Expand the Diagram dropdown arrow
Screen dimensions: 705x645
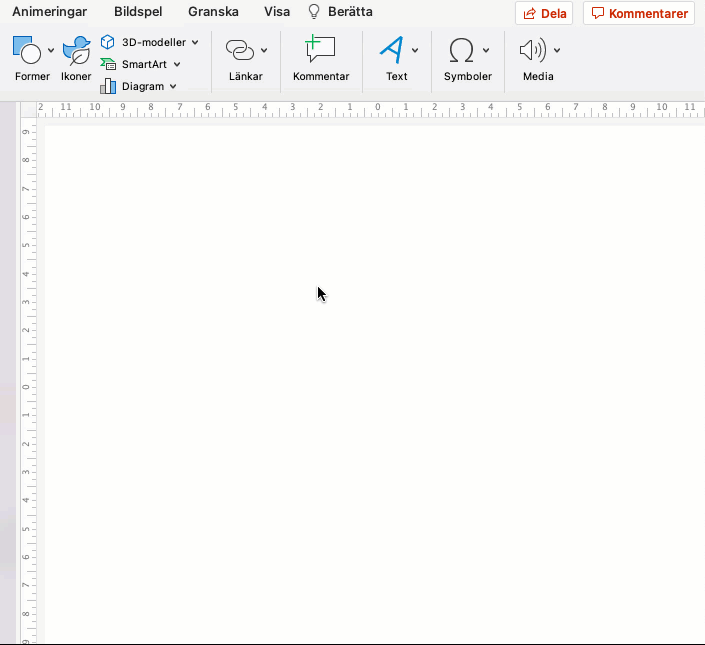click(173, 86)
